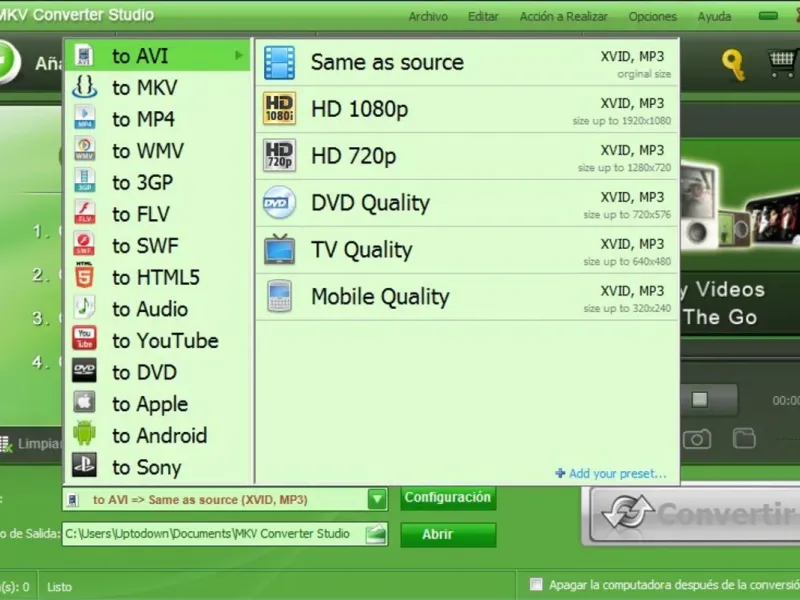Open the snapshot folder icon

pos(744,438)
